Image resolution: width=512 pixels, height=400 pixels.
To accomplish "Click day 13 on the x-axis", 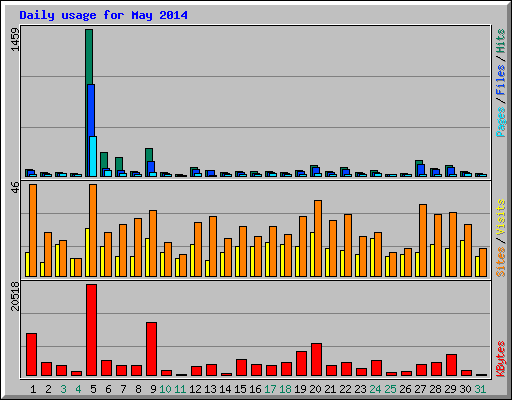I will click(x=210, y=389).
